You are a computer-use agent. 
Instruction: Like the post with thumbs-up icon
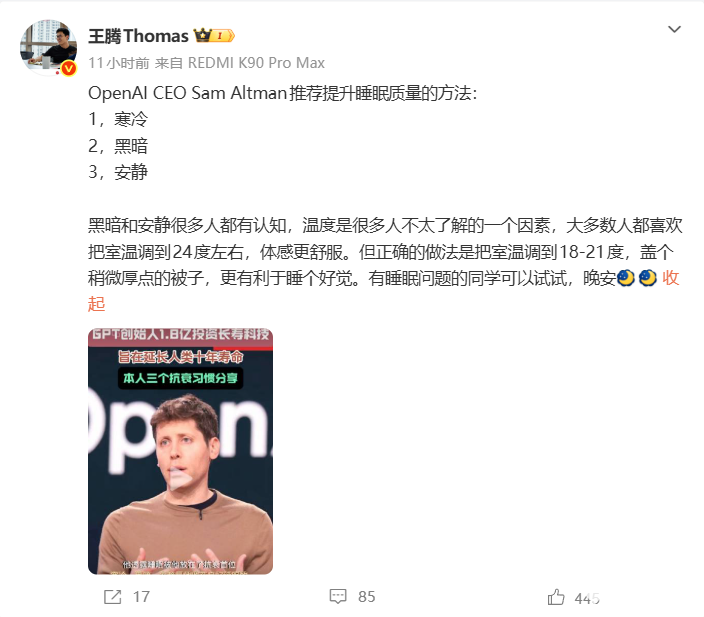[556, 597]
